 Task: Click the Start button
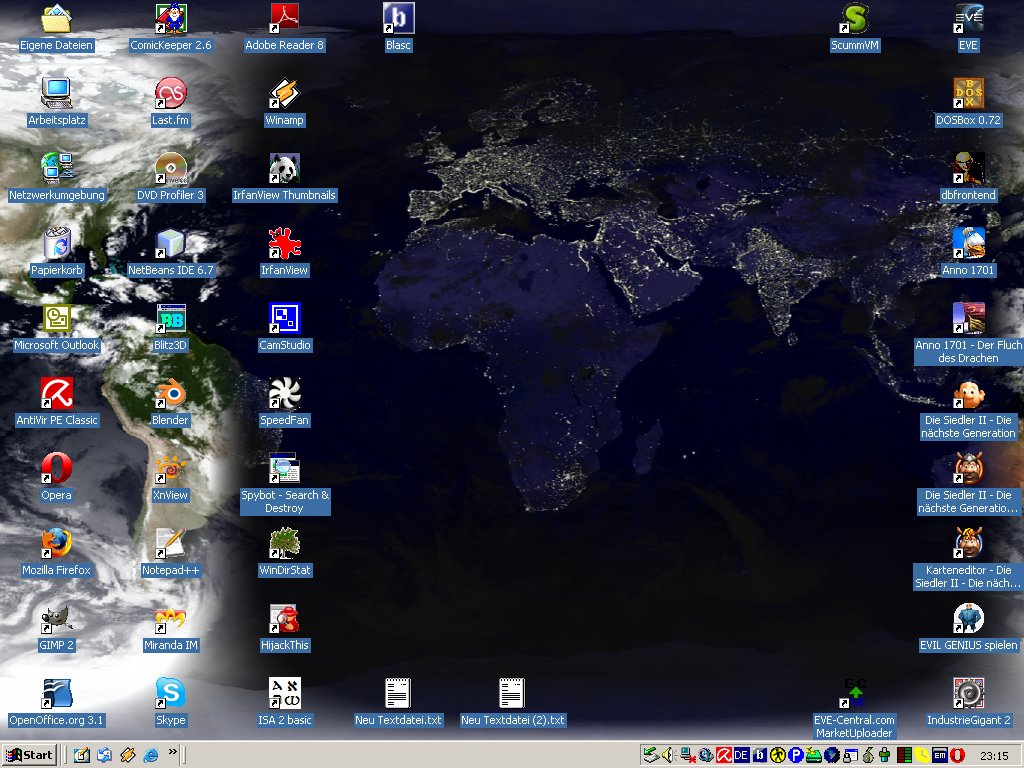click(x=29, y=755)
